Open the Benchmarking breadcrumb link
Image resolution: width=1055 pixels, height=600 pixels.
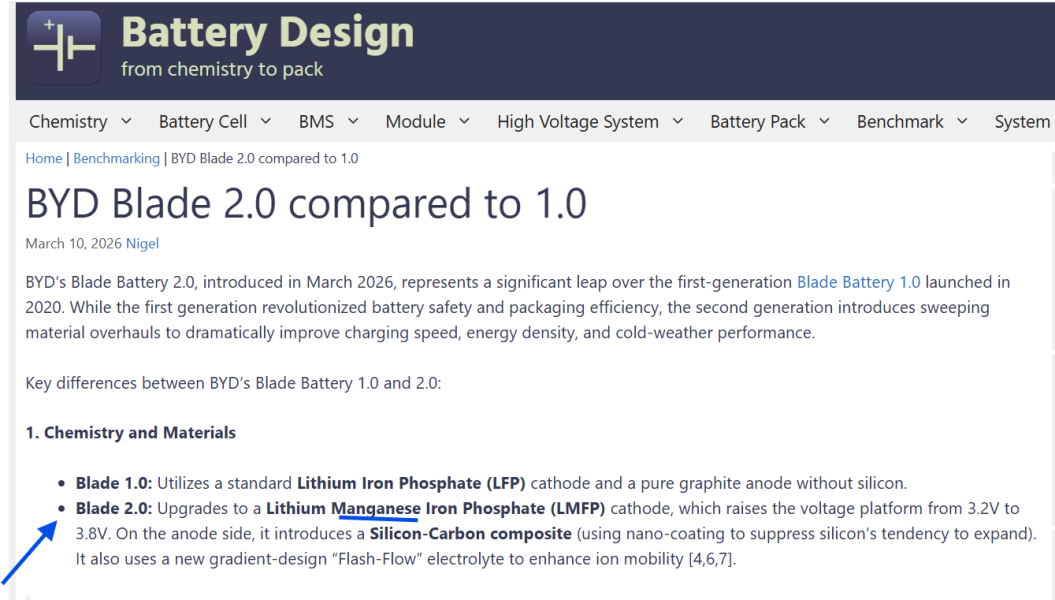[x=116, y=158]
